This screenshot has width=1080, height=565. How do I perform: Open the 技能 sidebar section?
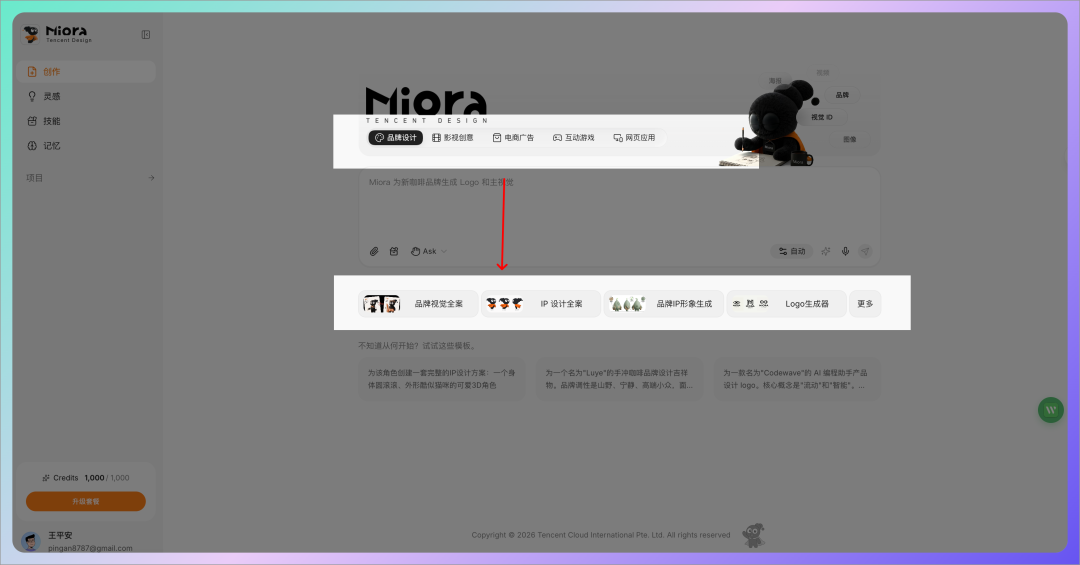pyautogui.click(x=86, y=121)
